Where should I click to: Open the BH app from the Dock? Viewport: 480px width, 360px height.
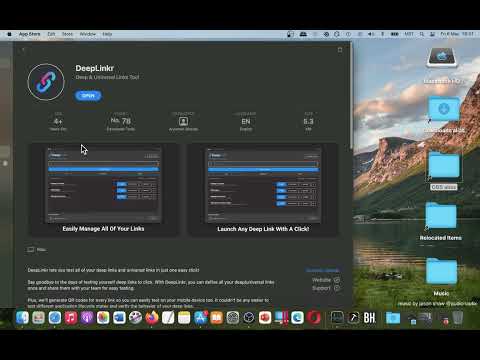tap(369, 318)
